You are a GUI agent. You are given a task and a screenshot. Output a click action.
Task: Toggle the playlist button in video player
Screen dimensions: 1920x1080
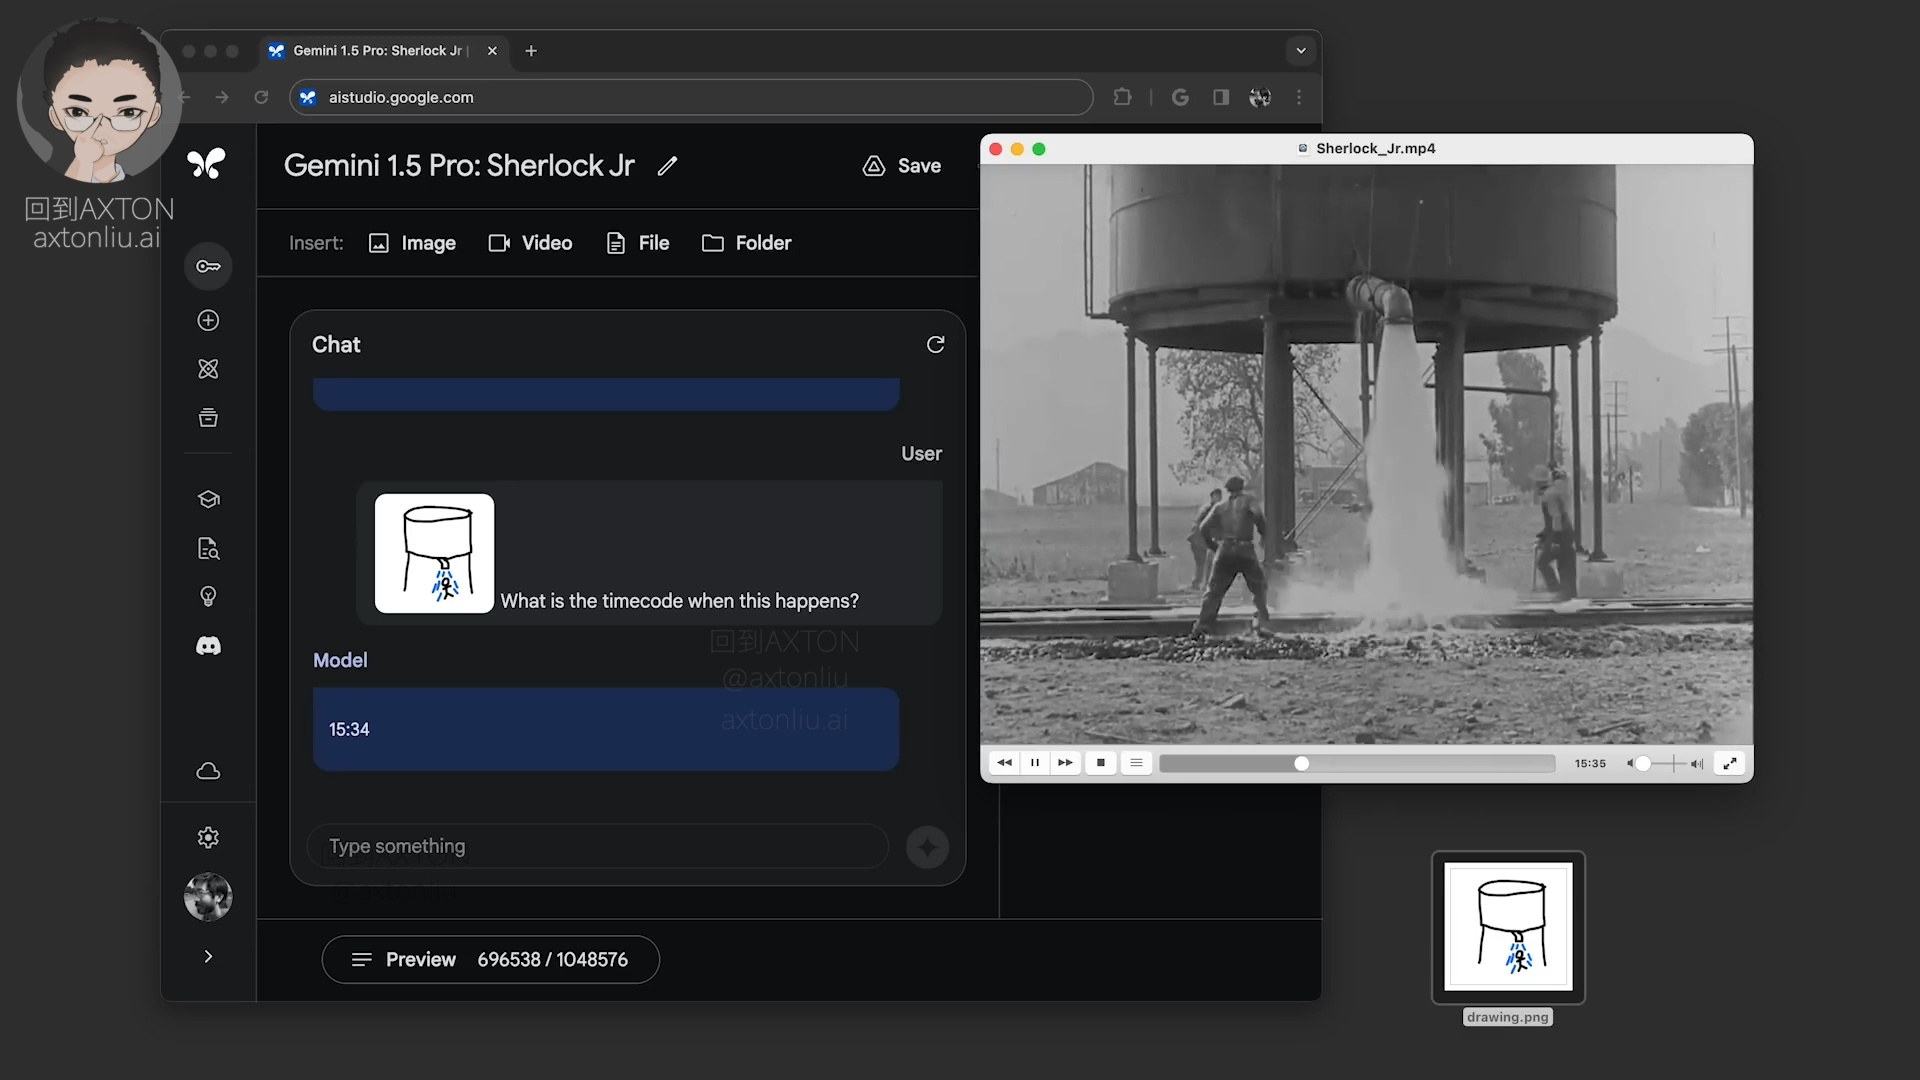1136,763
